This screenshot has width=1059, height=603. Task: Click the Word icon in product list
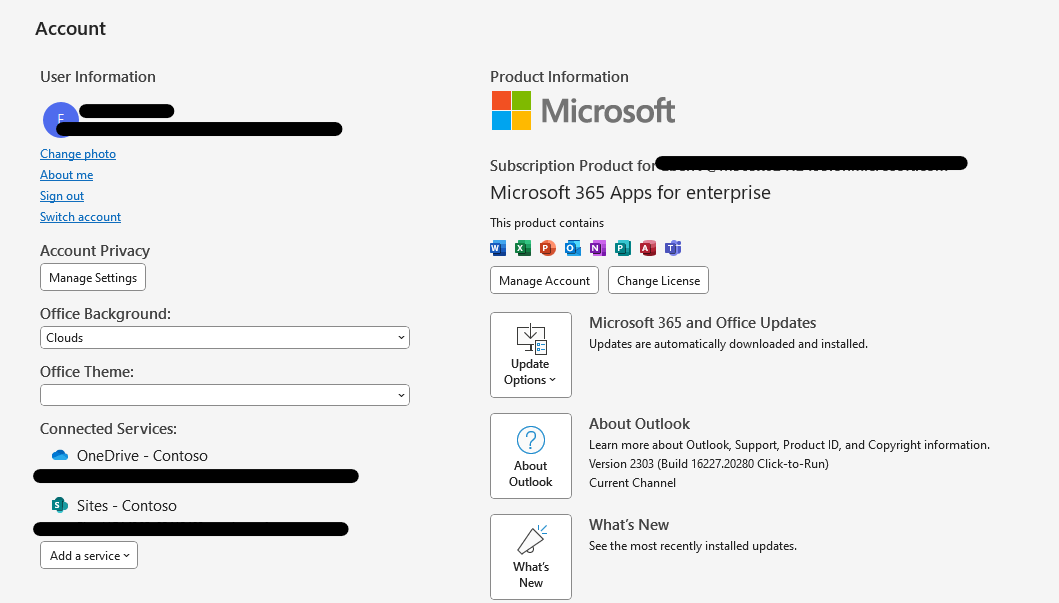(x=498, y=248)
